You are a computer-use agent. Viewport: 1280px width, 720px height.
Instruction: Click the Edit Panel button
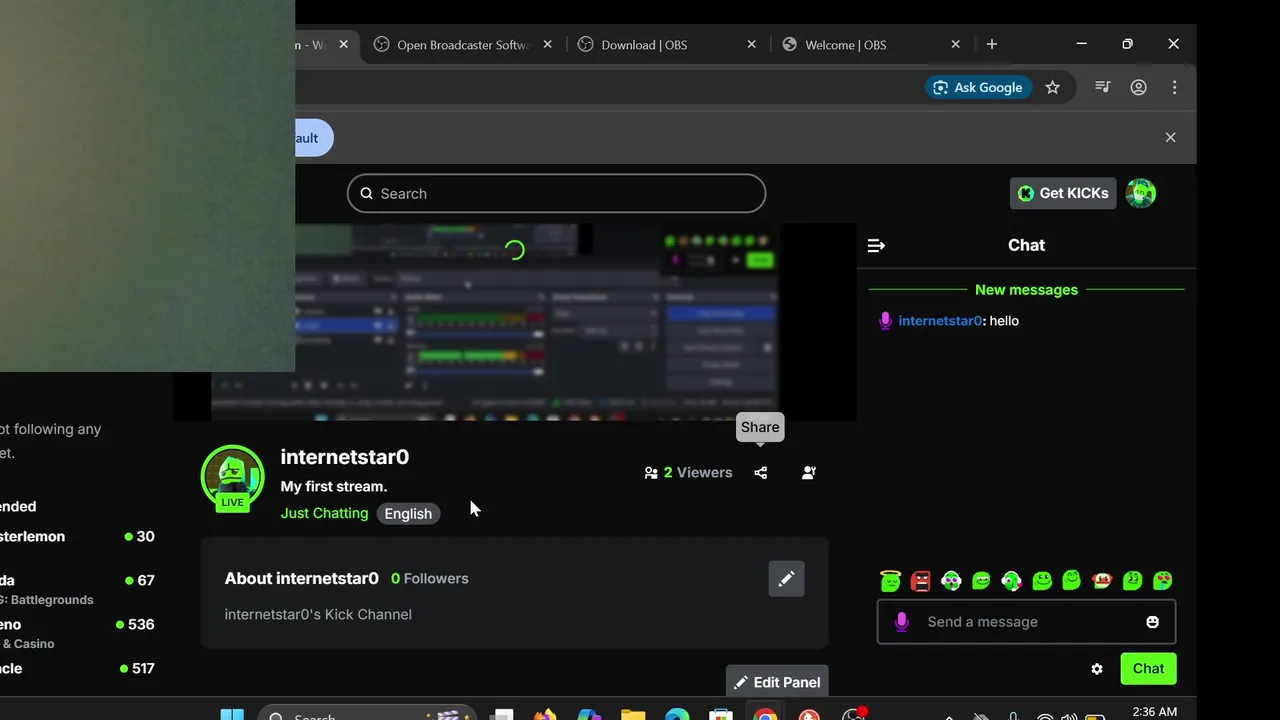coord(777,682)
